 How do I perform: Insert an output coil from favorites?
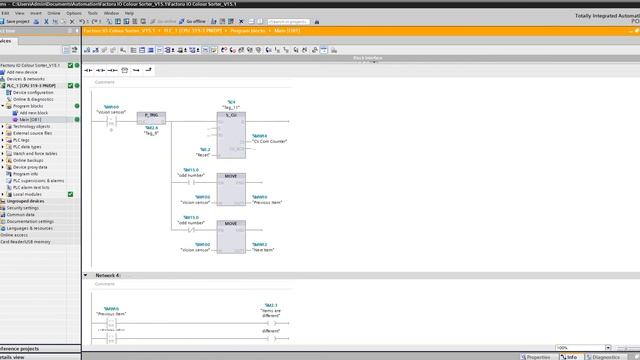(x=112, y=70)
